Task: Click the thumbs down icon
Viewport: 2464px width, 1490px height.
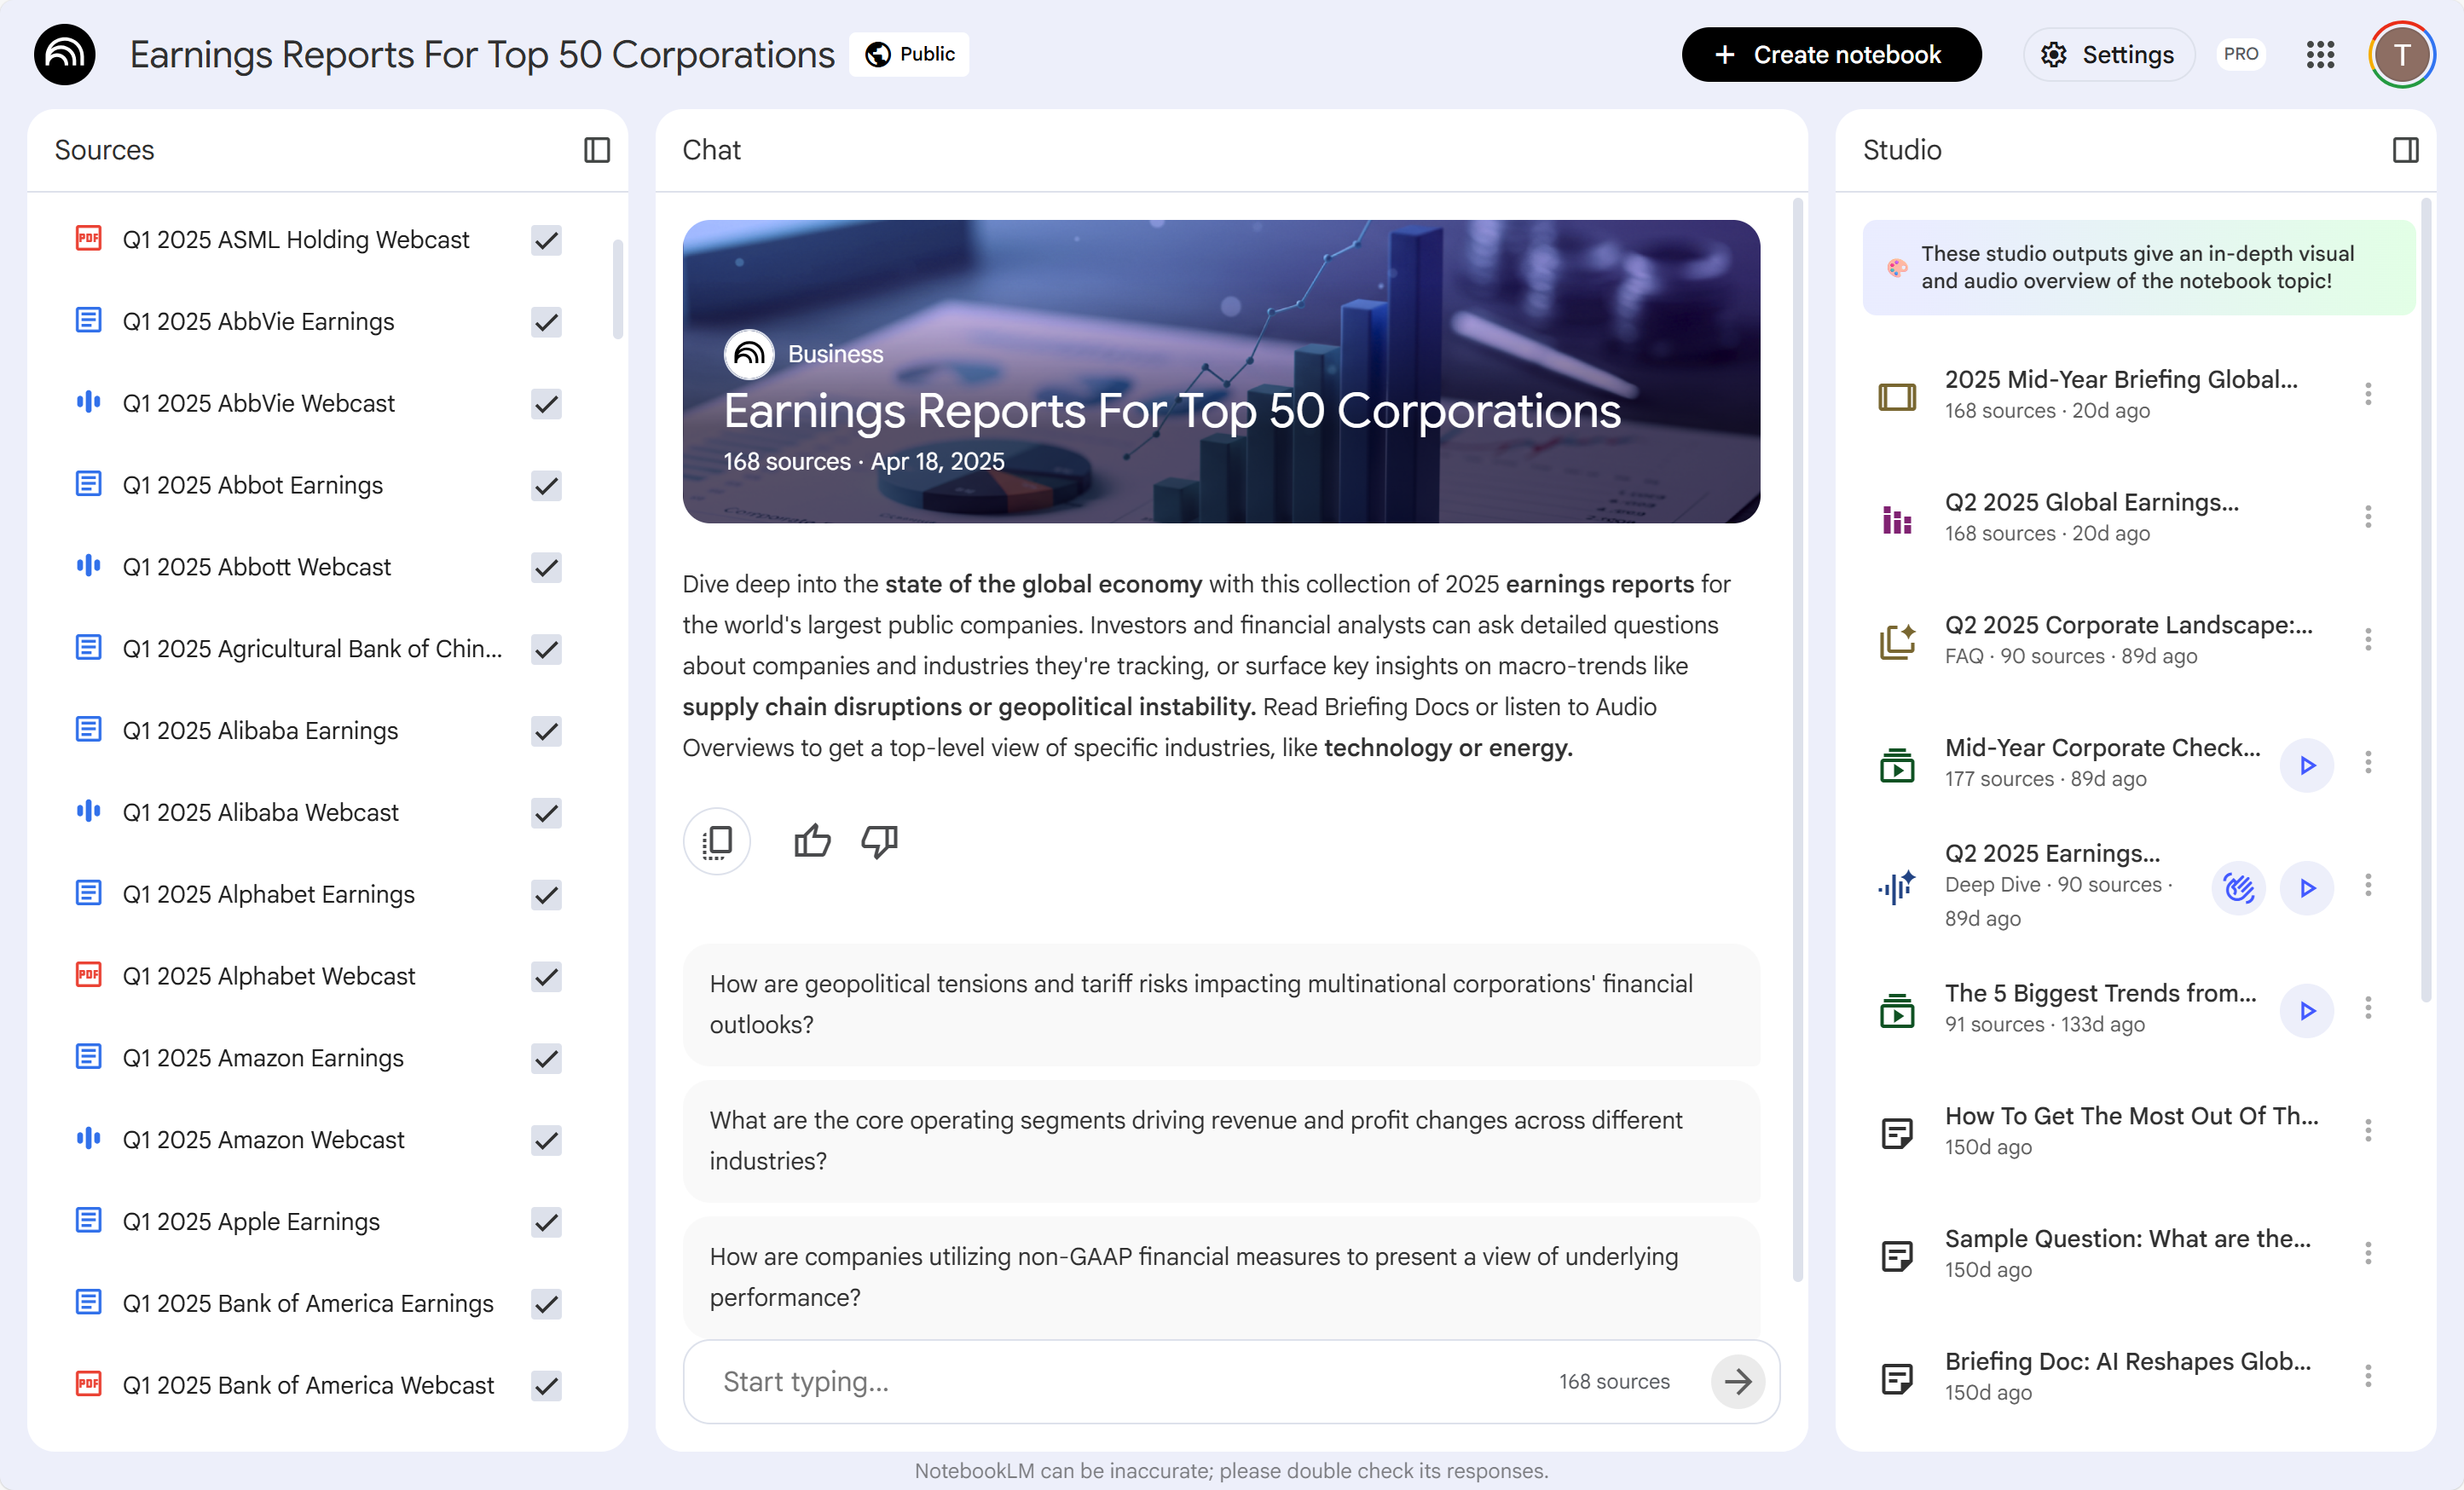Action: tap(880, 842)
